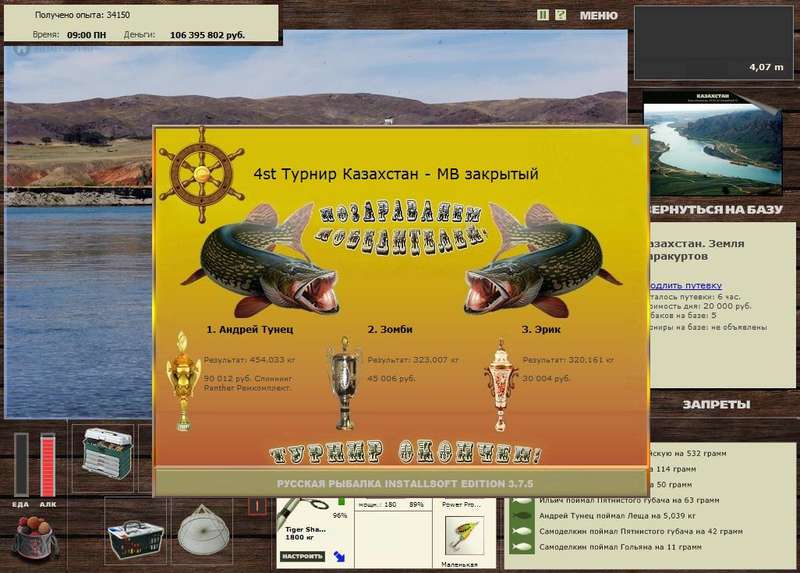Select the small spinner lure thumbnail

[x=464, y=535]
